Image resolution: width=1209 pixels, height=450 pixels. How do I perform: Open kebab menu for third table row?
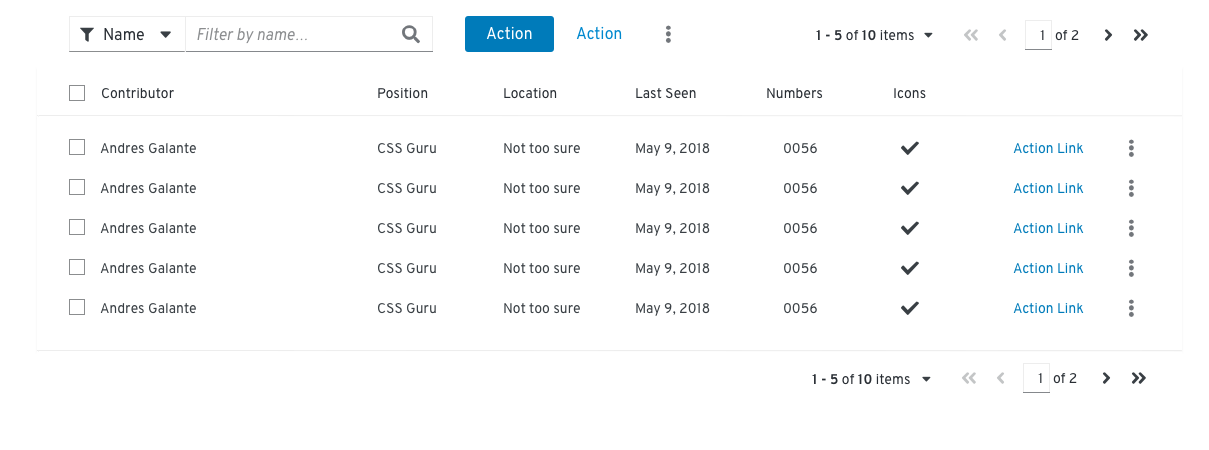[x=1131, y=228]
